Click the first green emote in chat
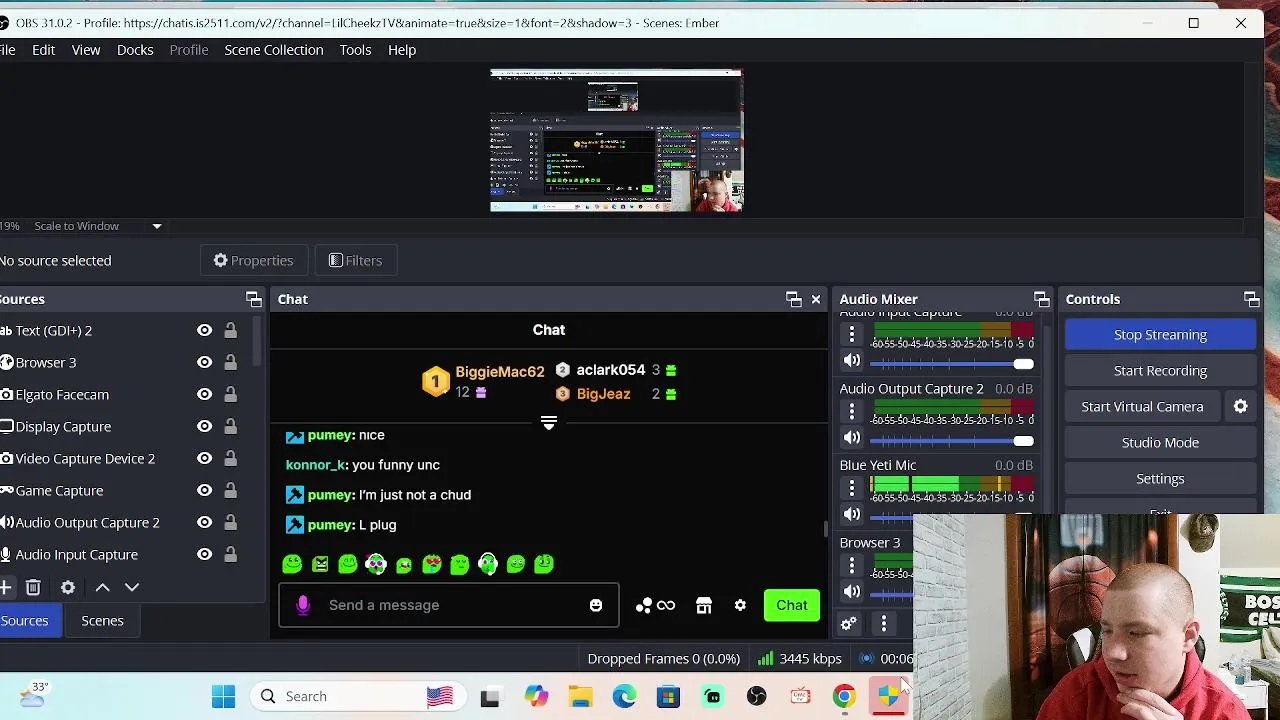 coord(292,564)
